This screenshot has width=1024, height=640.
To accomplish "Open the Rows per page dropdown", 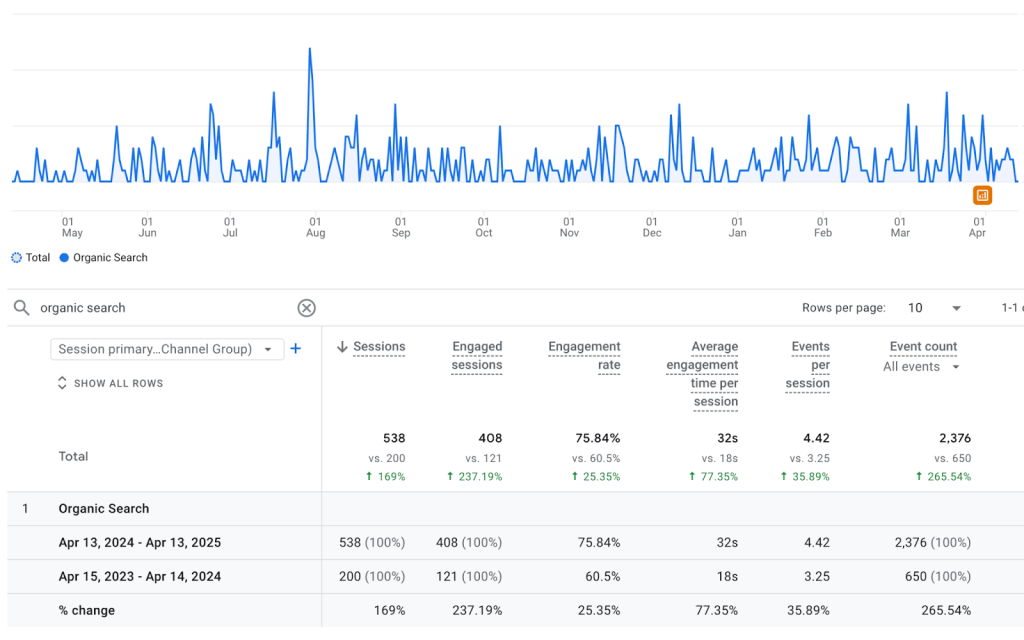I will pyautogui.click(x=934, y=308).
